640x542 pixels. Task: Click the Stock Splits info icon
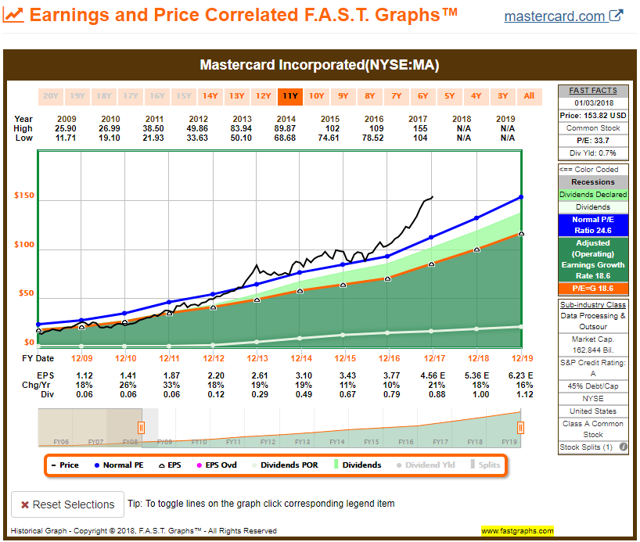(623, 447)
